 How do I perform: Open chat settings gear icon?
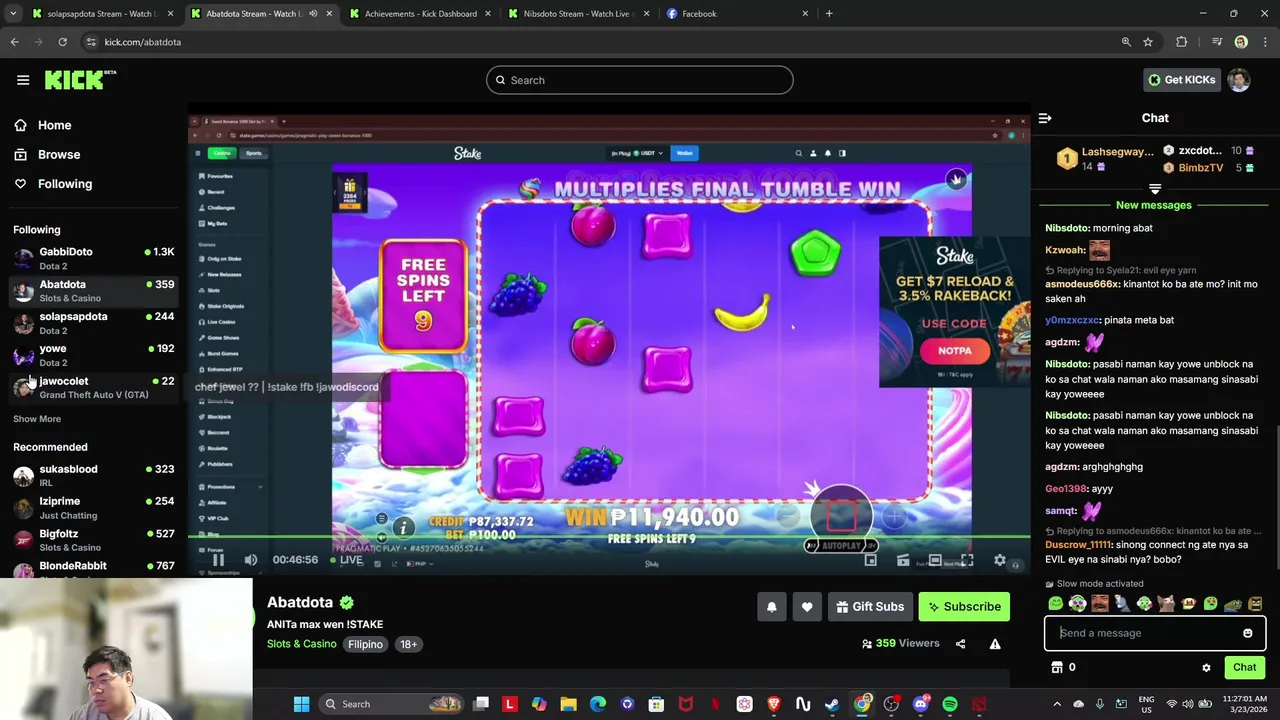click(1206, 667)
